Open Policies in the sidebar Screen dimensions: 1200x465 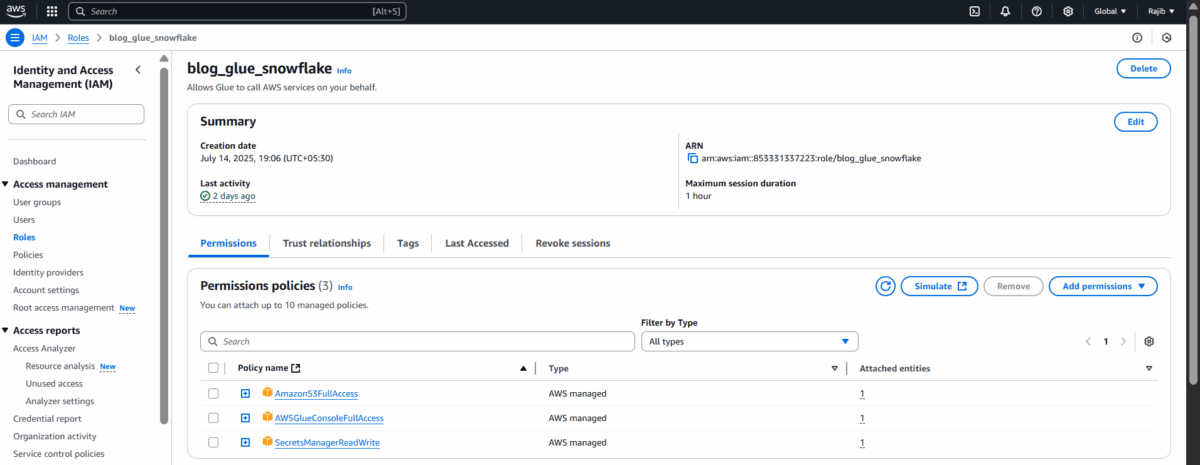coord(28,255)
